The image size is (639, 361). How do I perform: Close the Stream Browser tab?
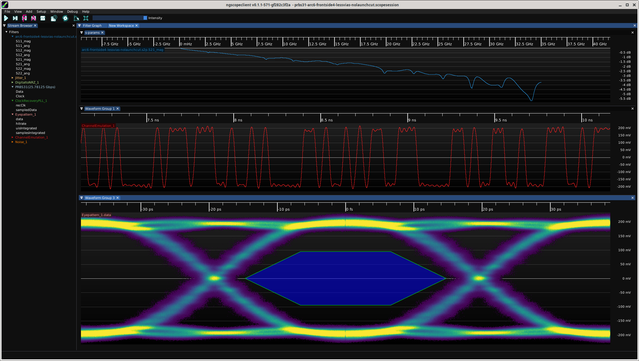coord(35,25)
